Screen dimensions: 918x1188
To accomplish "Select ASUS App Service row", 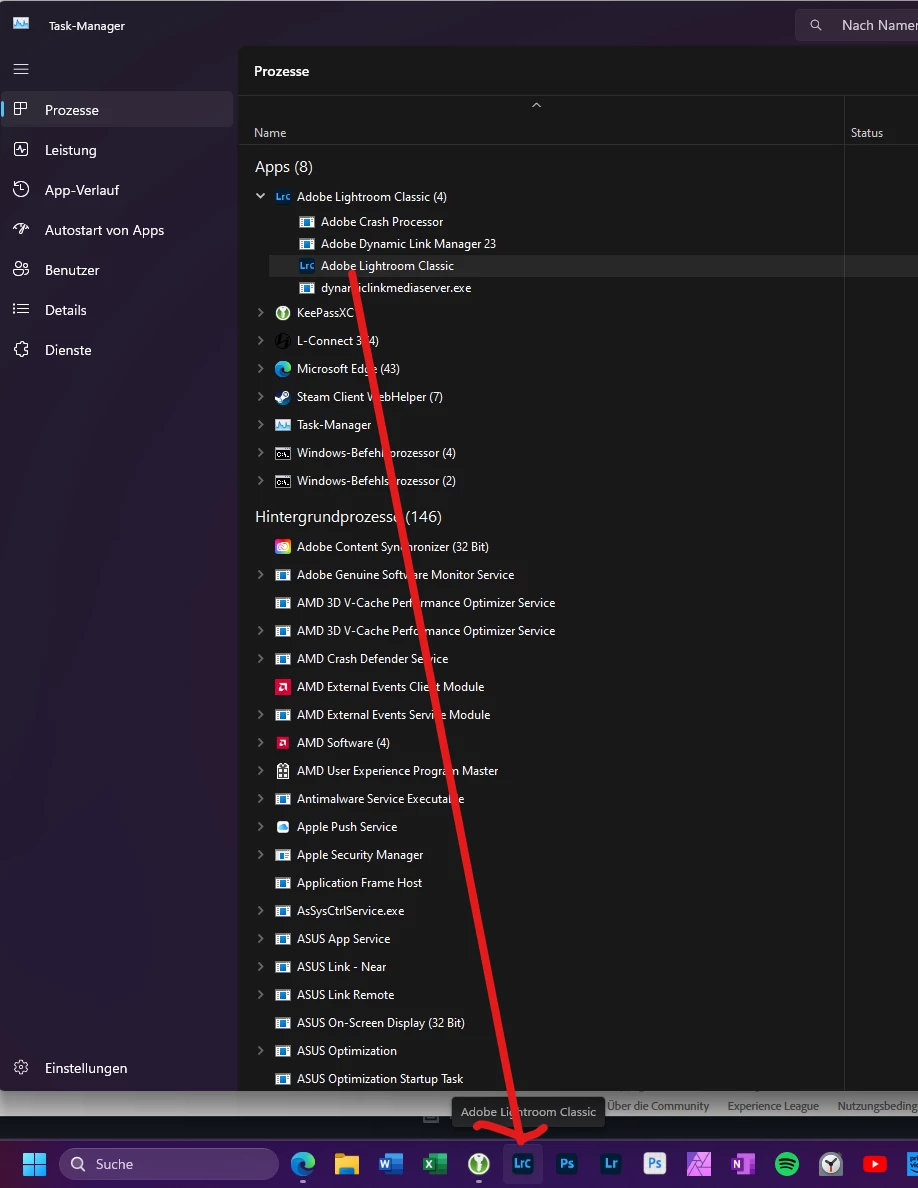I will 343,939.
